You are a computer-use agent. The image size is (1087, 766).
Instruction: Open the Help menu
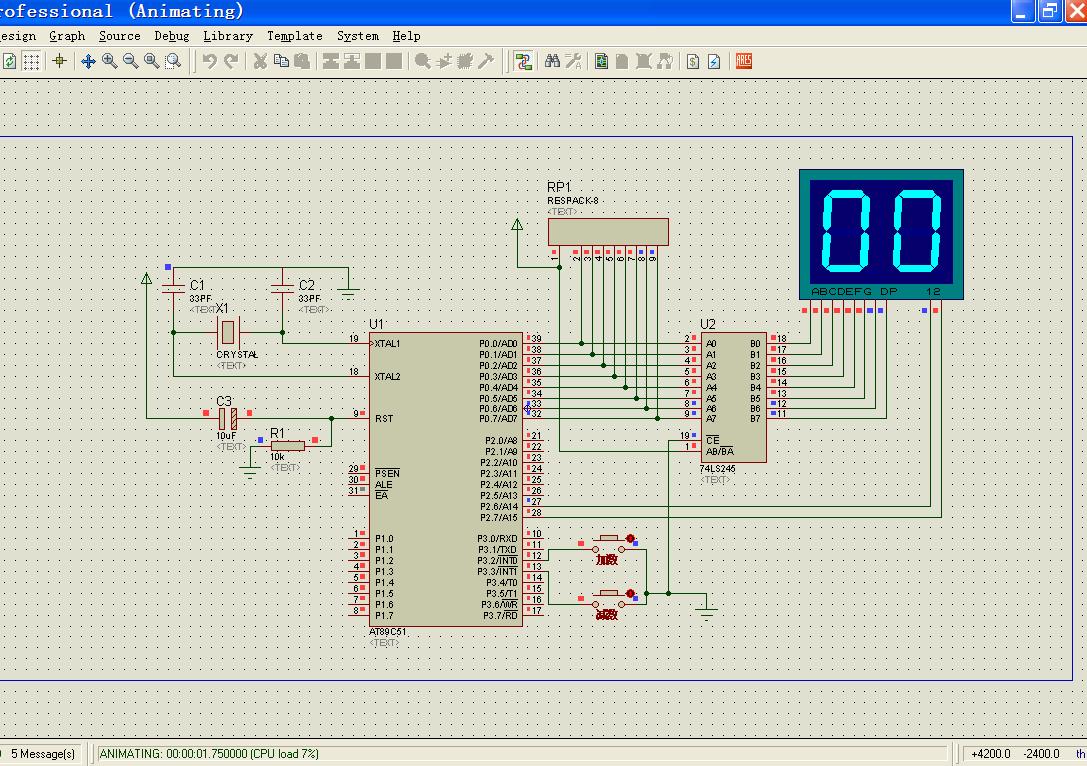tap(406, 36)
